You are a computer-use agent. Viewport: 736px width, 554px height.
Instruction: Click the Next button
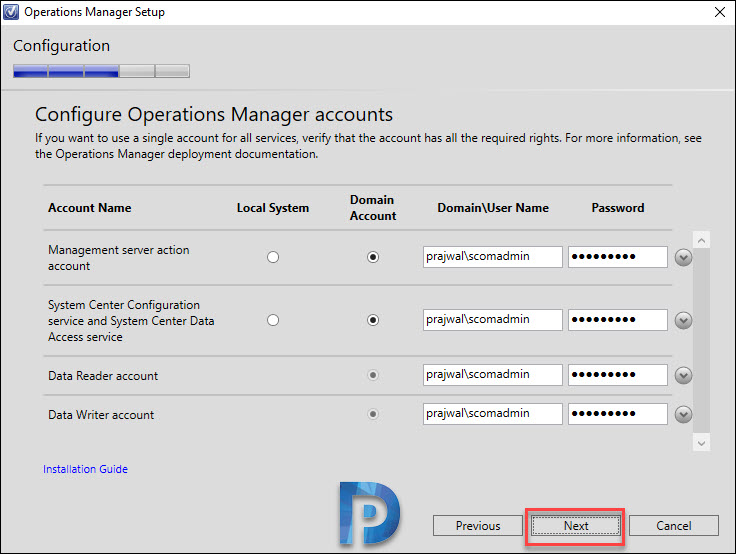576,526
